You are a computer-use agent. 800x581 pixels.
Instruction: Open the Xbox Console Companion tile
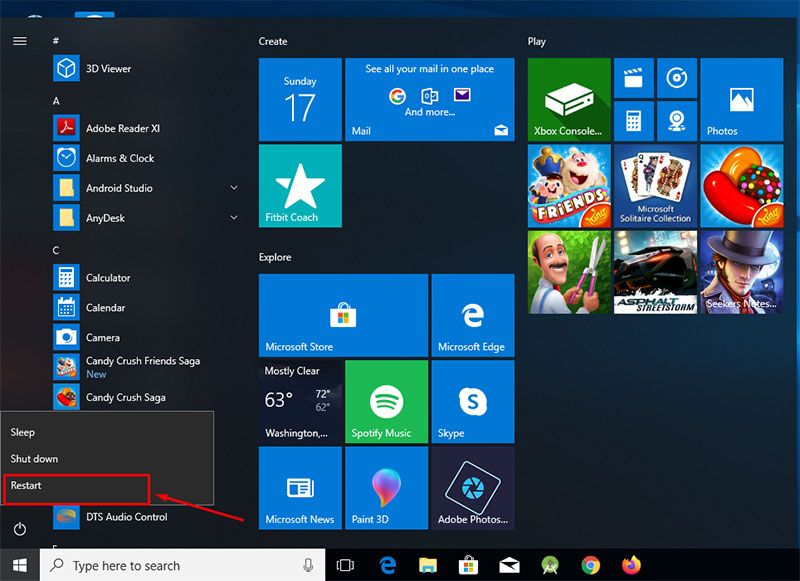click(569, 99)
